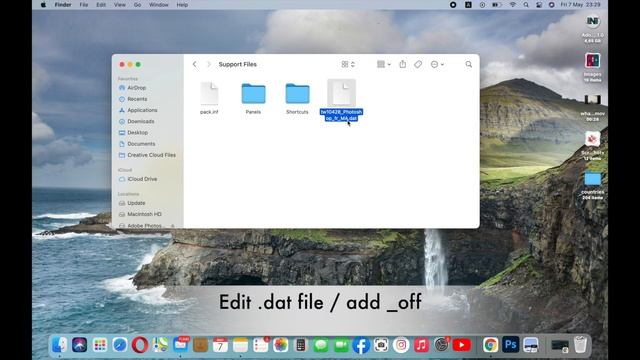Screen dimensions: 640x360
Task: Open Safari from the Dock
Action: pyautogui.click(x=120, y=345)
